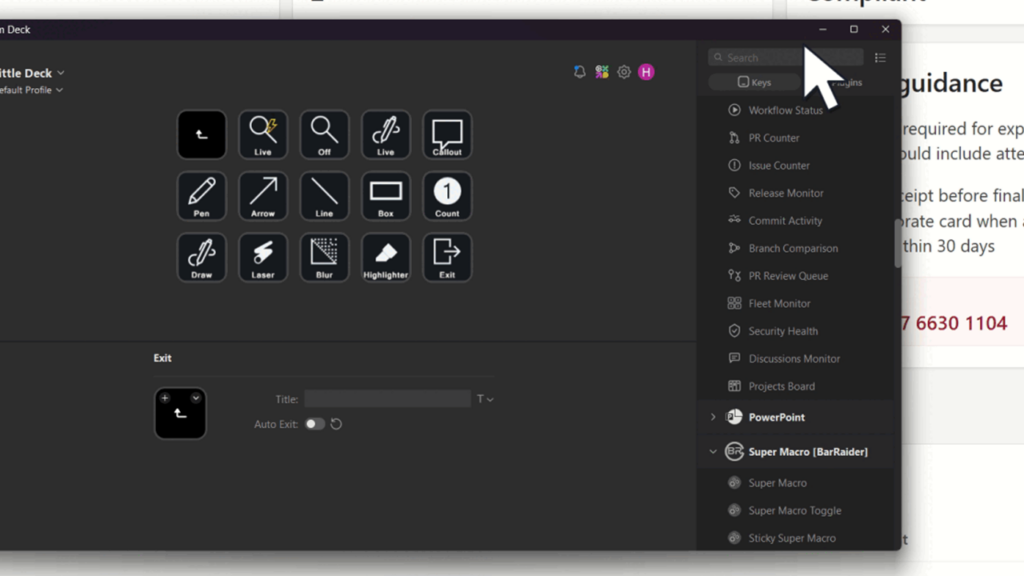The height and width of the screenshot is (576, 1024).
Task: Select the Discussions Monitor action
Action: click(x=795, y=359)
